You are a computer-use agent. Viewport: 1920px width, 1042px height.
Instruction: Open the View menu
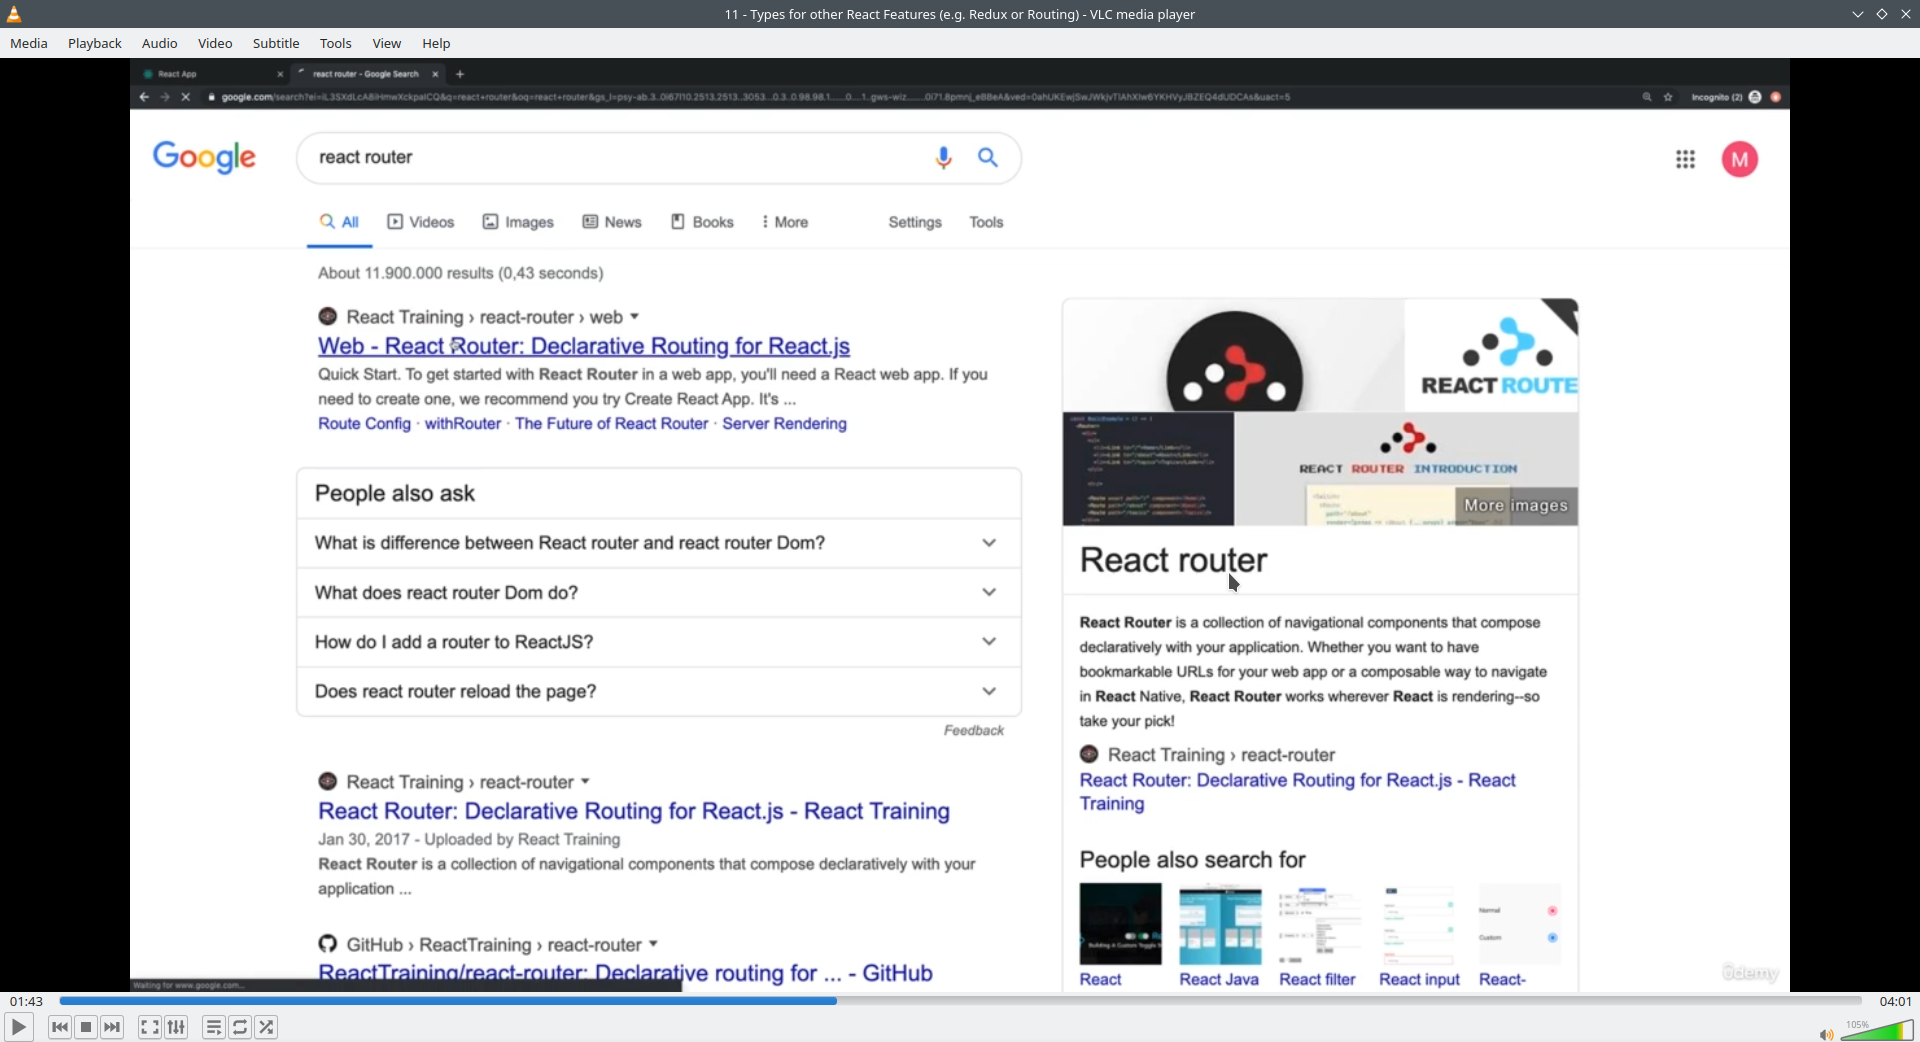coord(387,43)
